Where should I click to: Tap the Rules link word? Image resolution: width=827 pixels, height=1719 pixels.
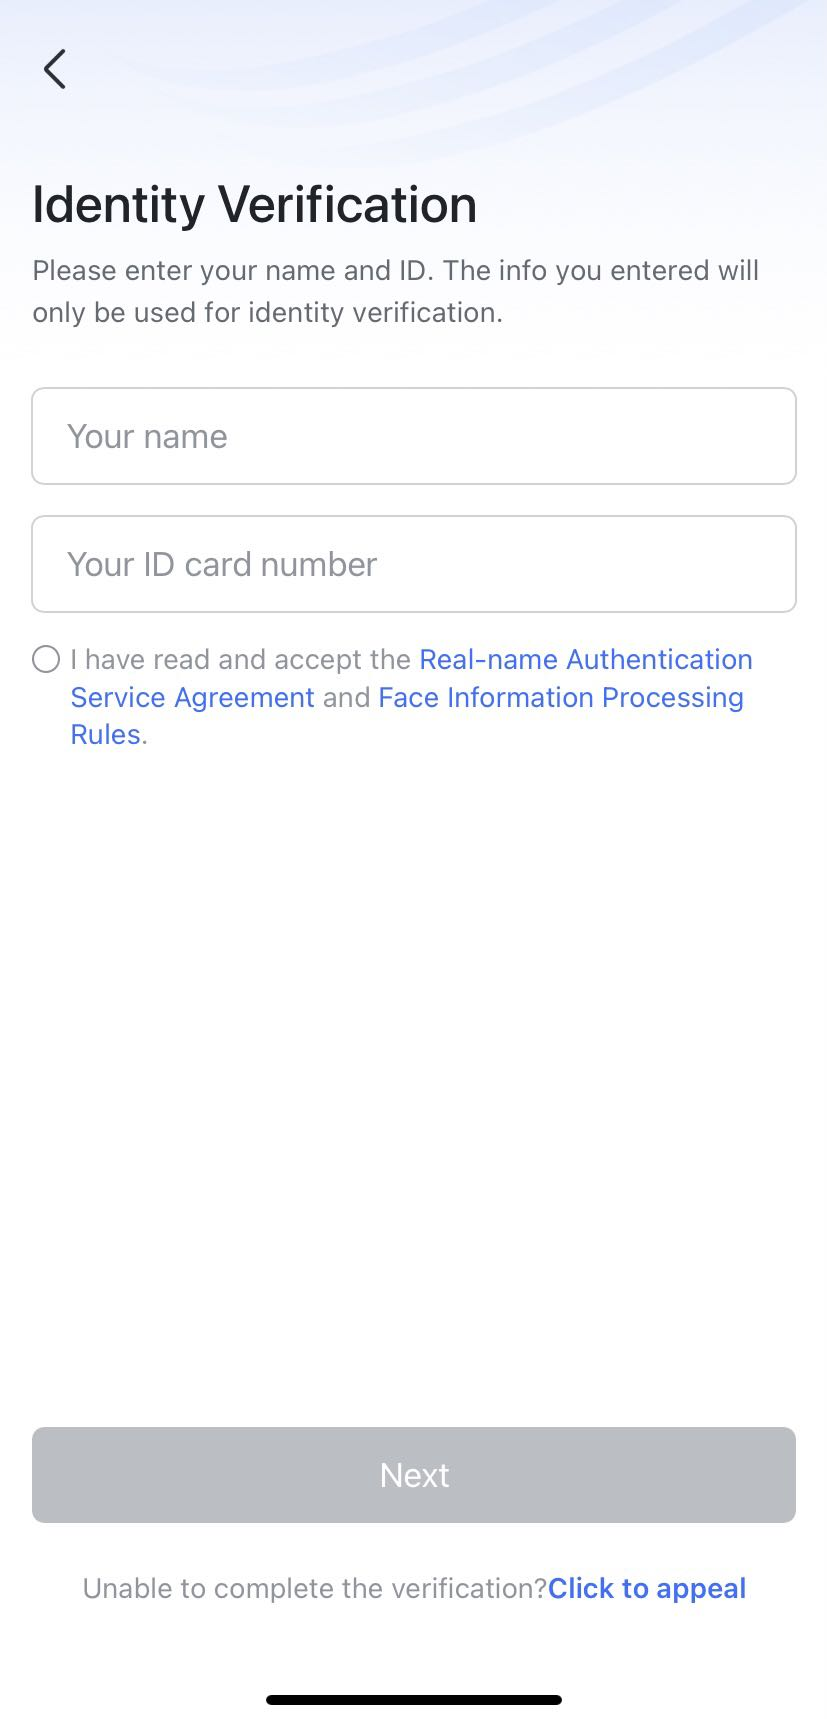105,734
